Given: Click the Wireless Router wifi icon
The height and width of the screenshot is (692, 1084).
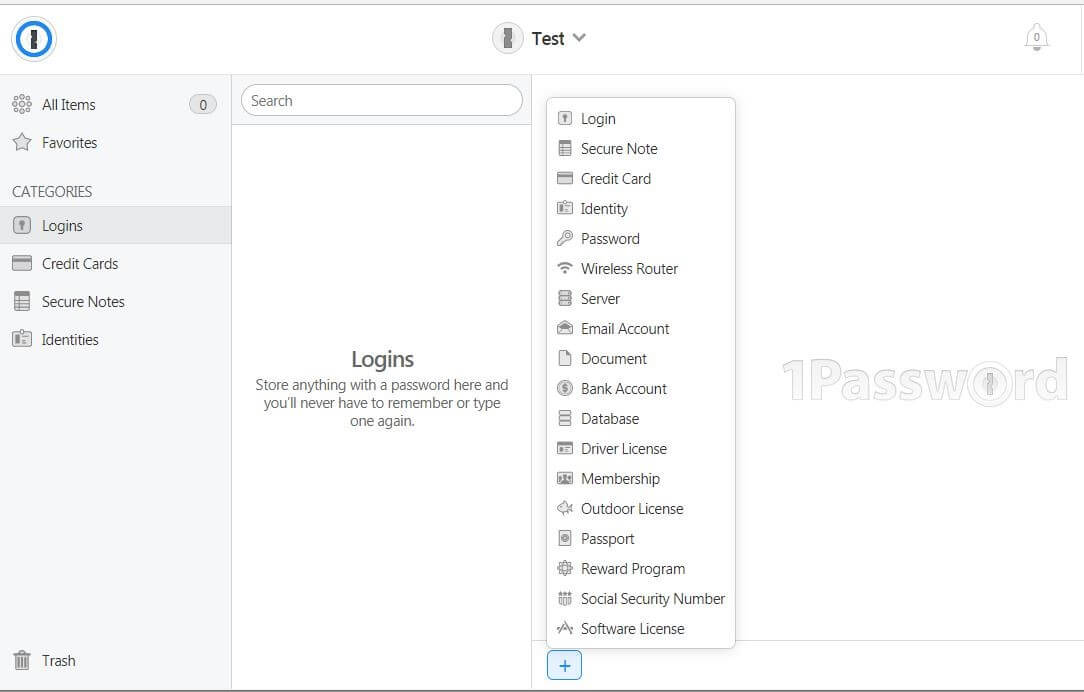Looking at the screenshot, I should pyautogui.click(x=565, y=268).
